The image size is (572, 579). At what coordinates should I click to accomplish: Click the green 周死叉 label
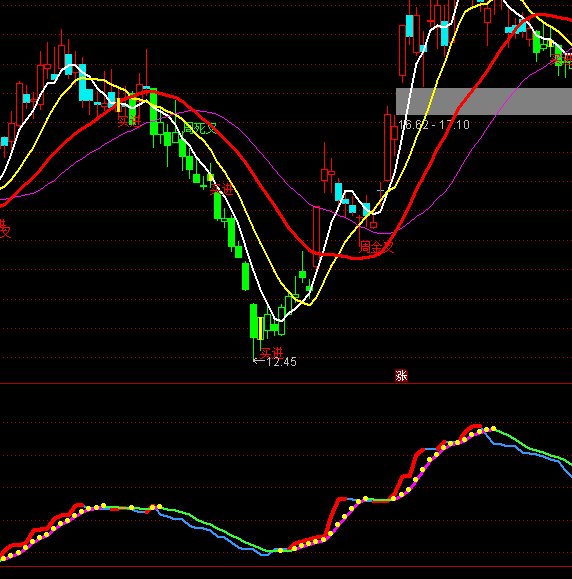click(x=200, y=128)
